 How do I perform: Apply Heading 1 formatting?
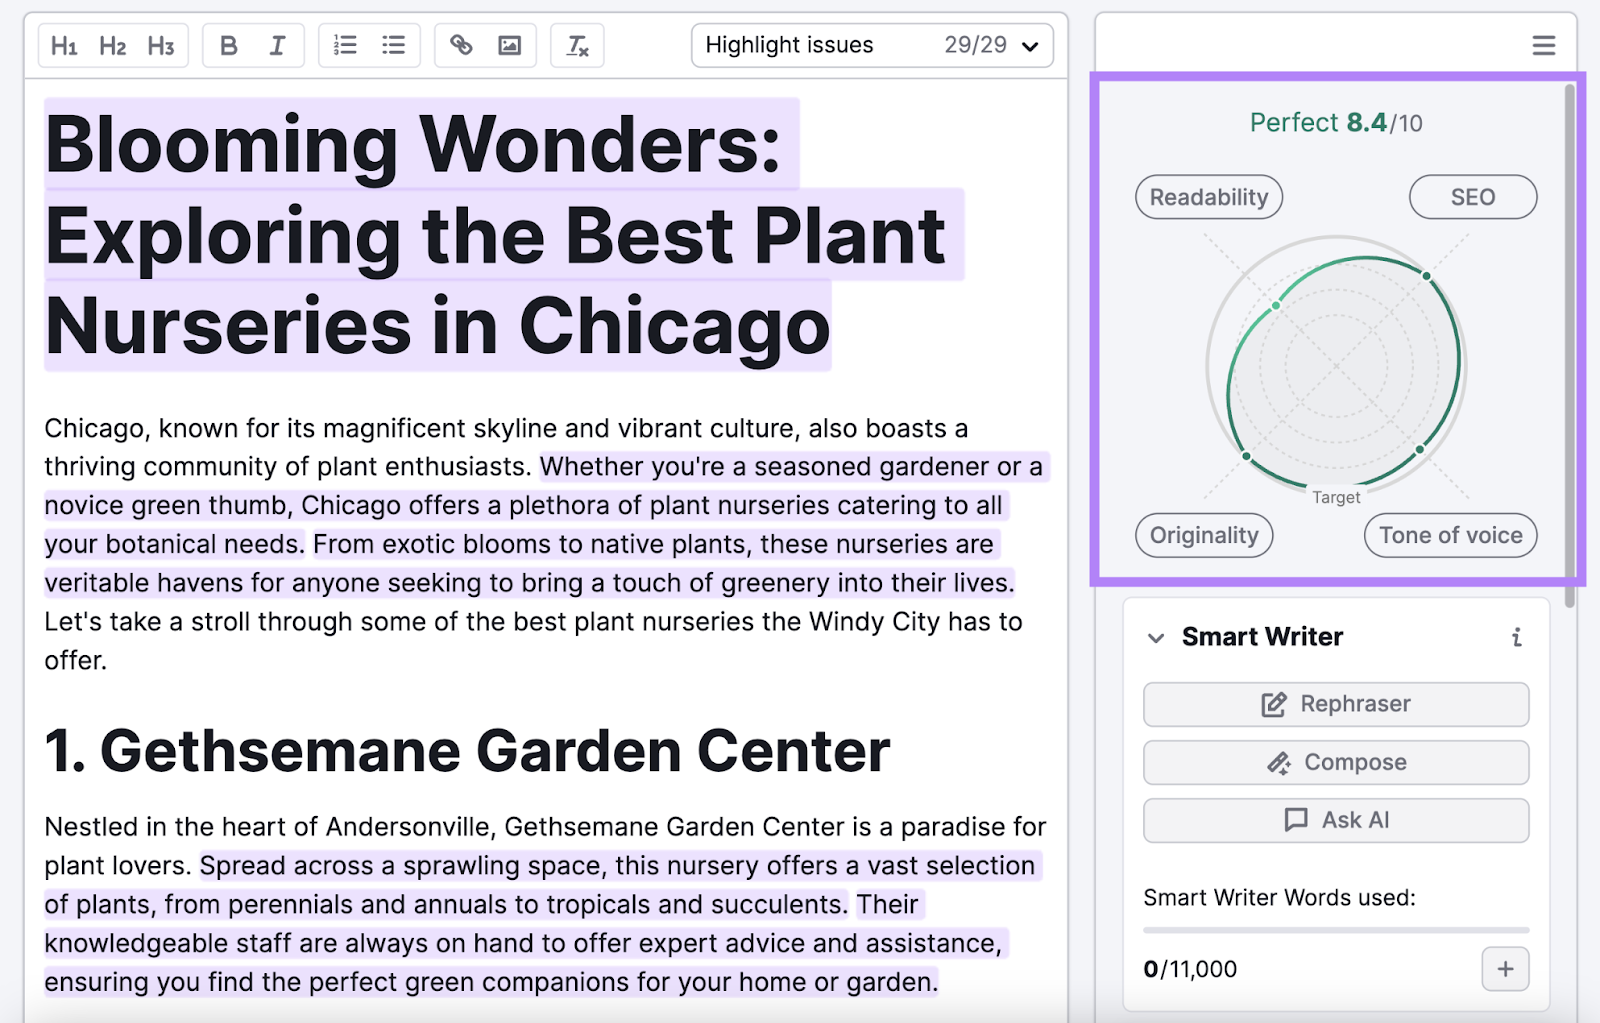click(x=64, y=46)
